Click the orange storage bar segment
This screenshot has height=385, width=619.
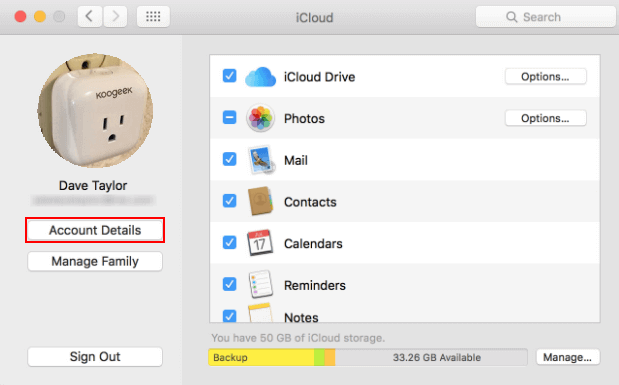330,357
